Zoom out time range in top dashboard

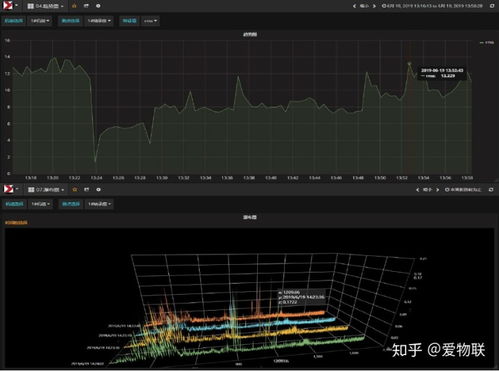click(364, 6)
